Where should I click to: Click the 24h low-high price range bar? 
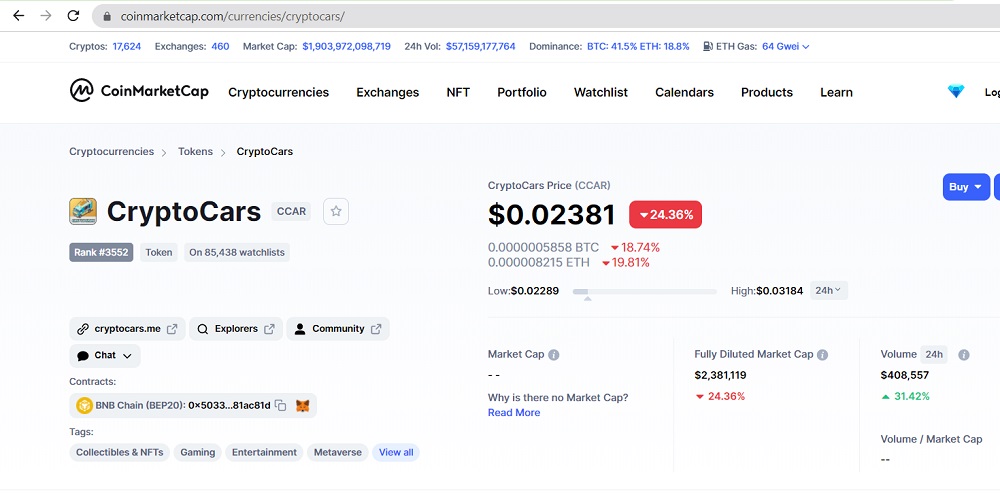click(x=645, y=292)
